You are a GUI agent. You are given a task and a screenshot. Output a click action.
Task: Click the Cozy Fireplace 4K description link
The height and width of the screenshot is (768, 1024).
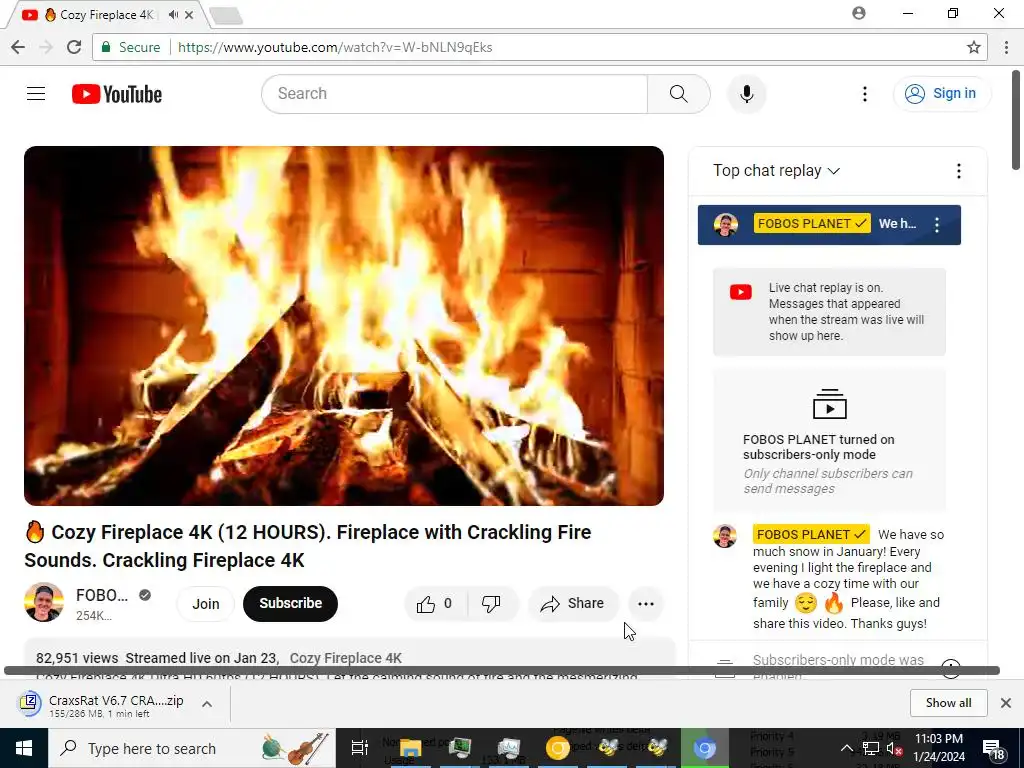345,658
